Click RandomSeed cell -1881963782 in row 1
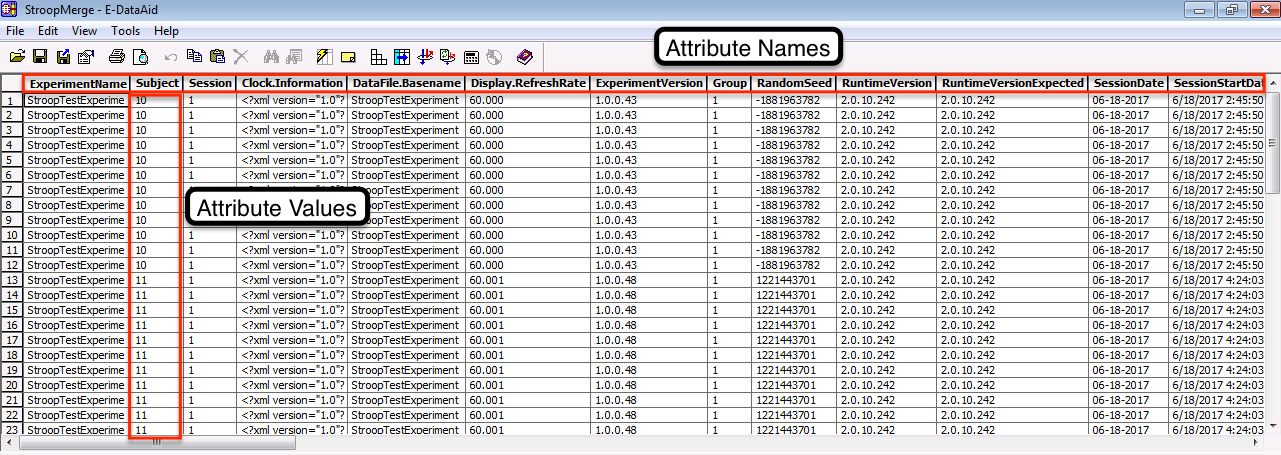The width and height of the screenshot is (1281, 455). 793,100
